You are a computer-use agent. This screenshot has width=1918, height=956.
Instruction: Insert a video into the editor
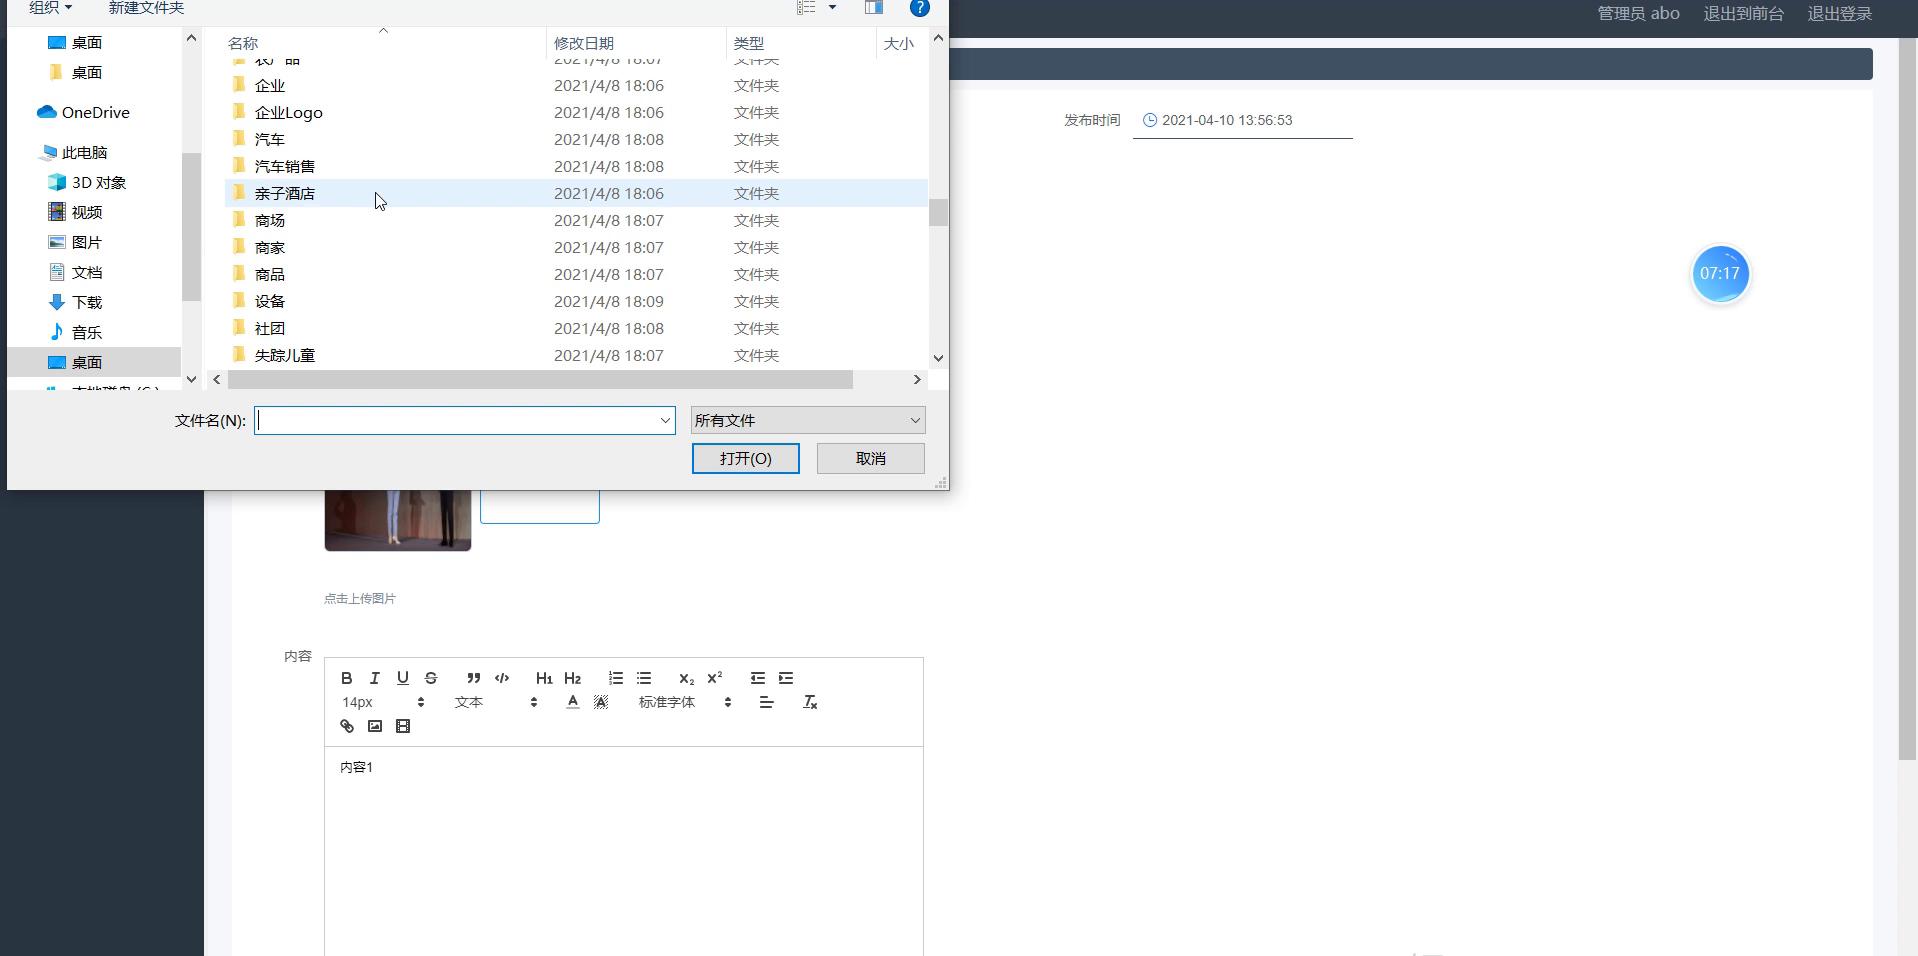tap(403, 726)
